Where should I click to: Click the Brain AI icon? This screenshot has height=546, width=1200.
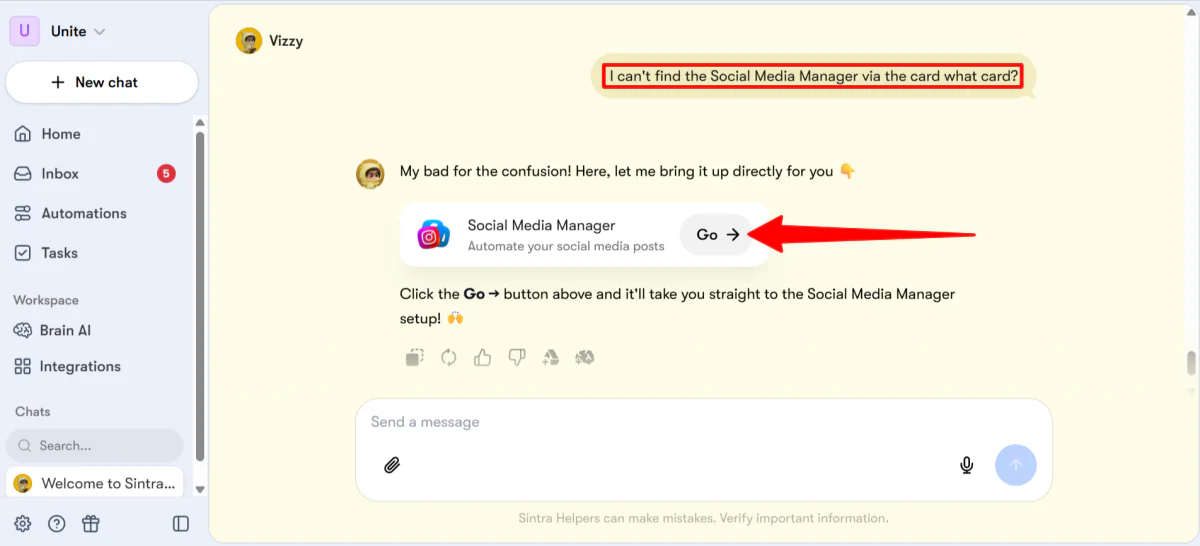click(23, 330)
